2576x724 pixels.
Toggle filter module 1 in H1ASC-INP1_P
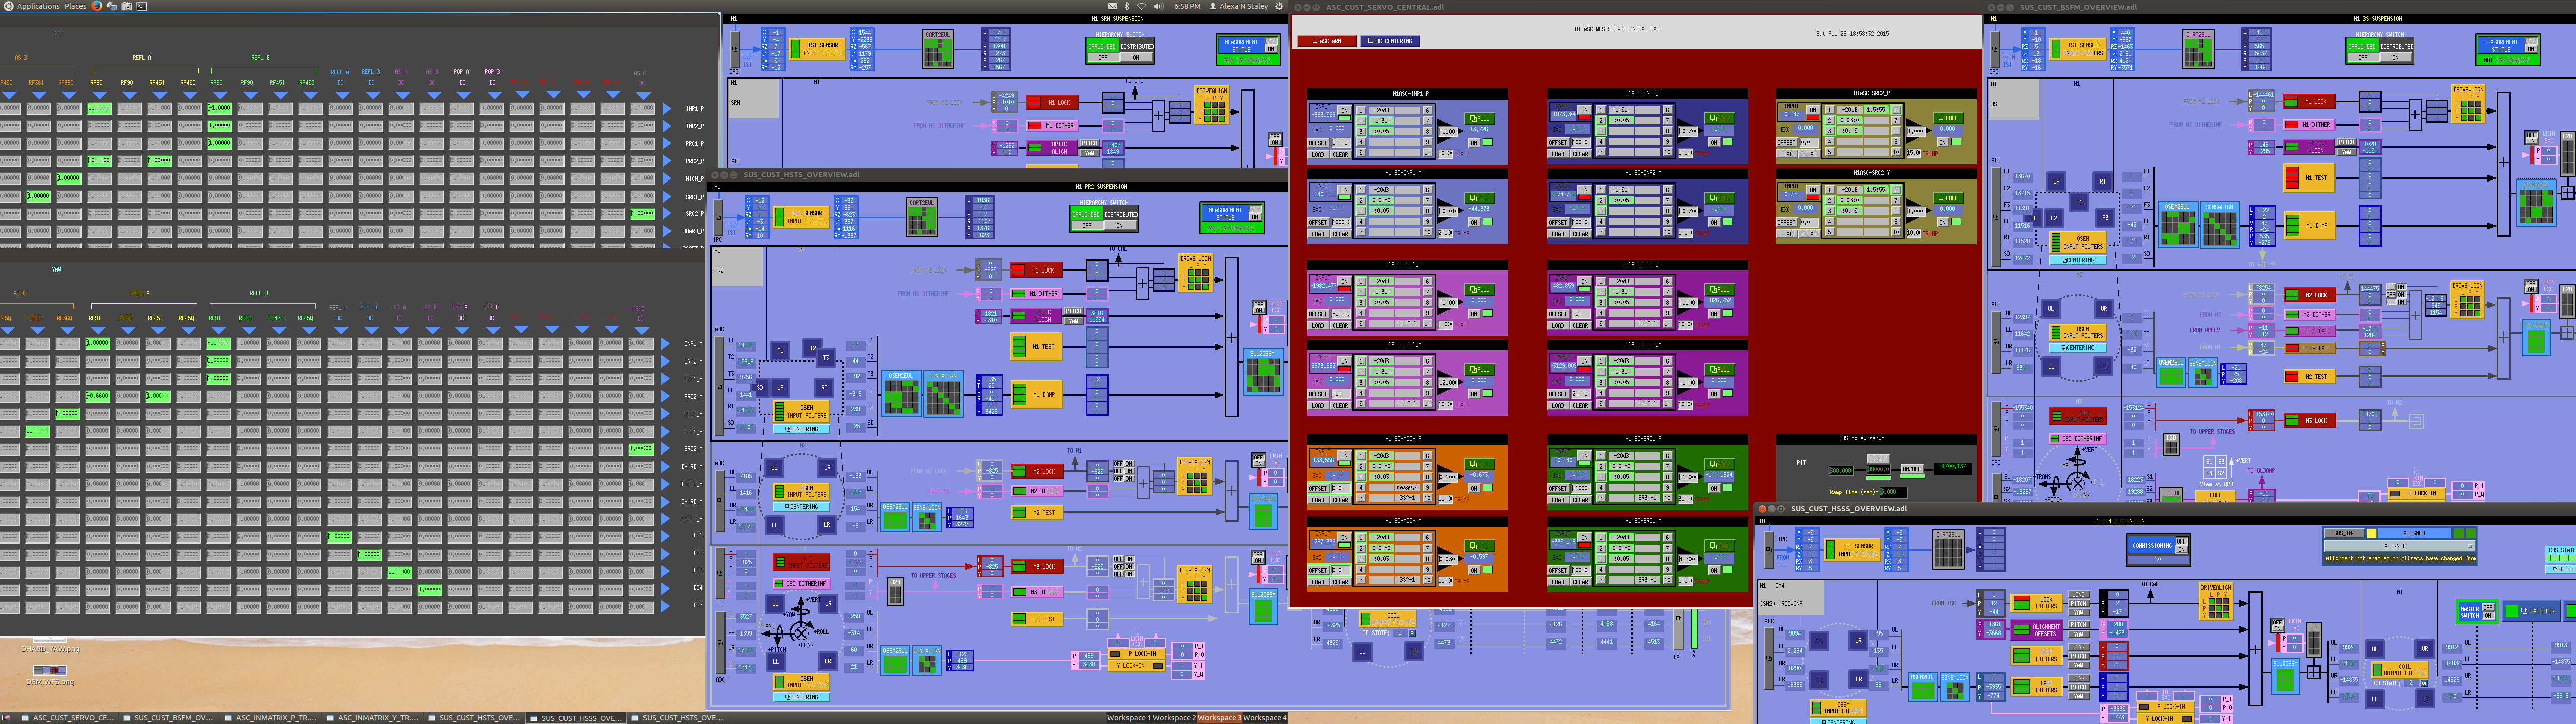click(1361, 110)
